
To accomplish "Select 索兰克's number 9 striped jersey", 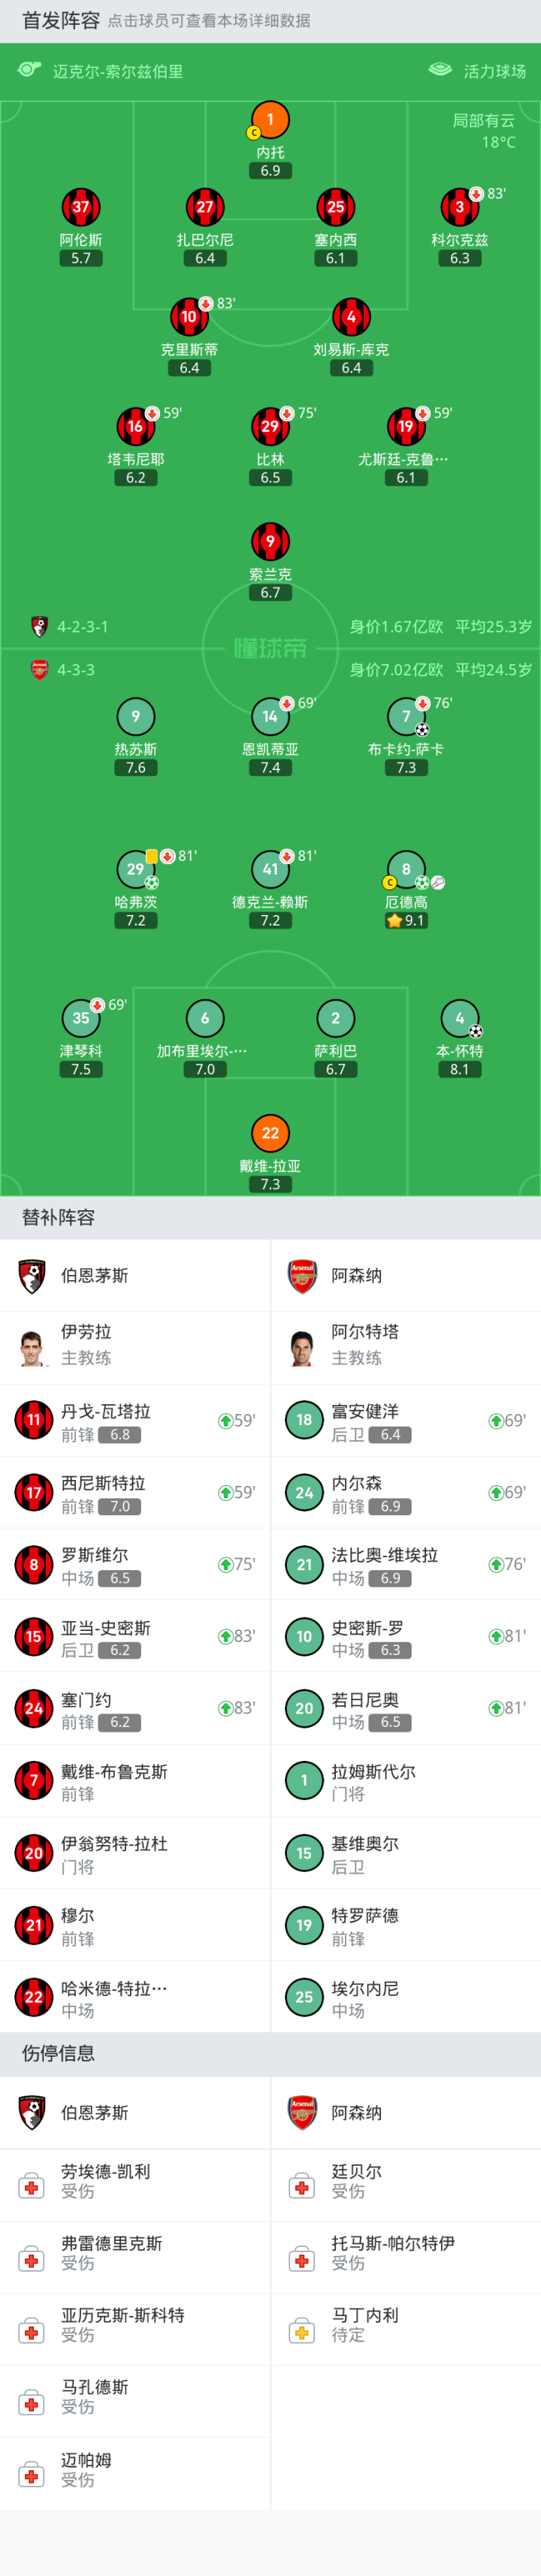I will pos(270,541).
